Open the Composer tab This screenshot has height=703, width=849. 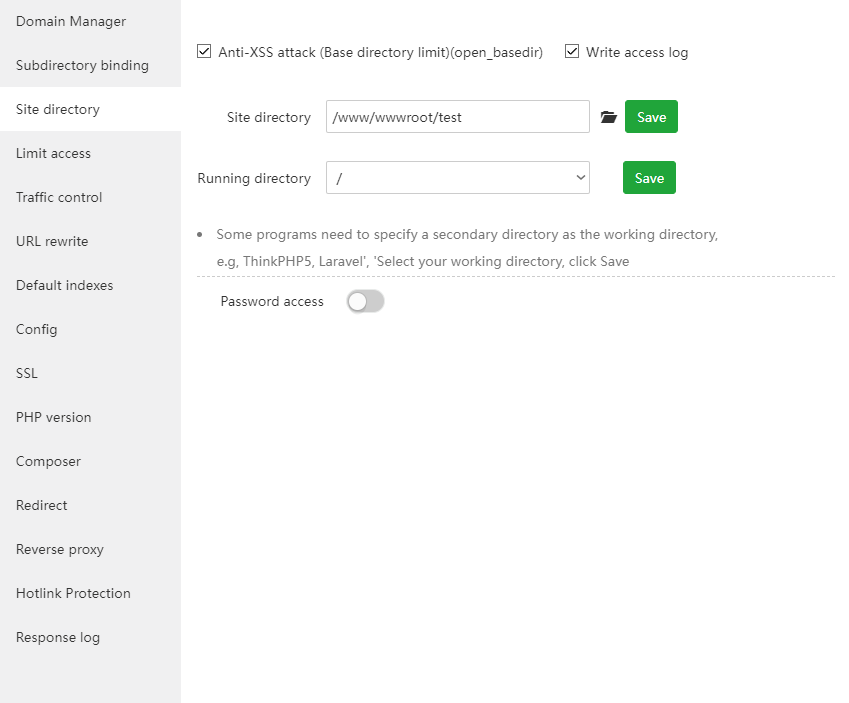coord(48,461)
